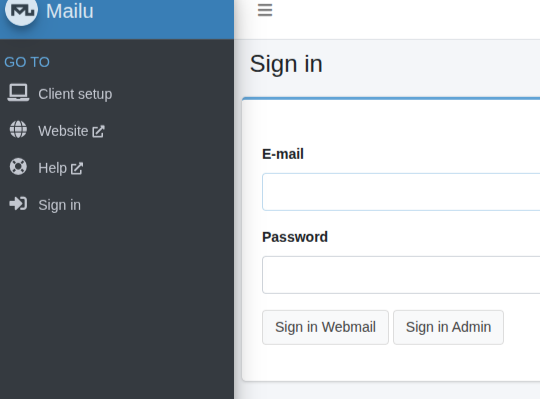Click the lifebuoy icon beside Help
The width and height of the screenshot is (540, 399).
(18, 167)
